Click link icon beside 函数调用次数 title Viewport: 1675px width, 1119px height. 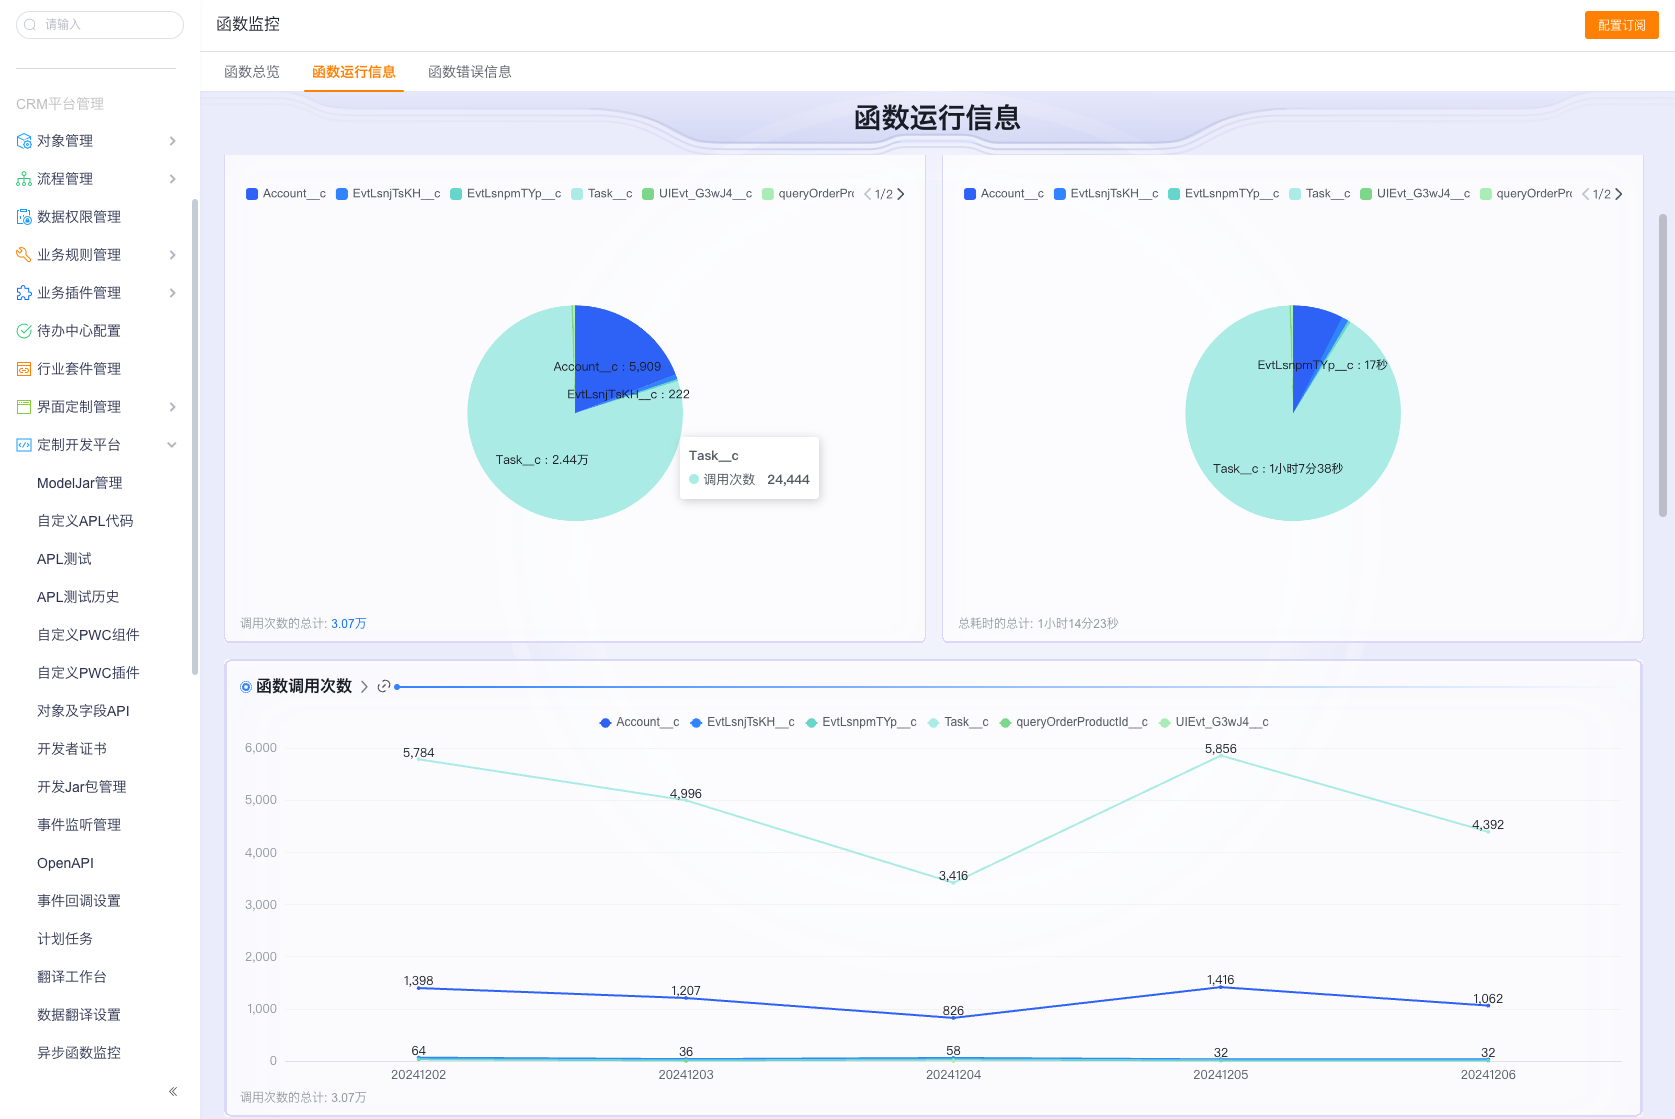point(383,686)
